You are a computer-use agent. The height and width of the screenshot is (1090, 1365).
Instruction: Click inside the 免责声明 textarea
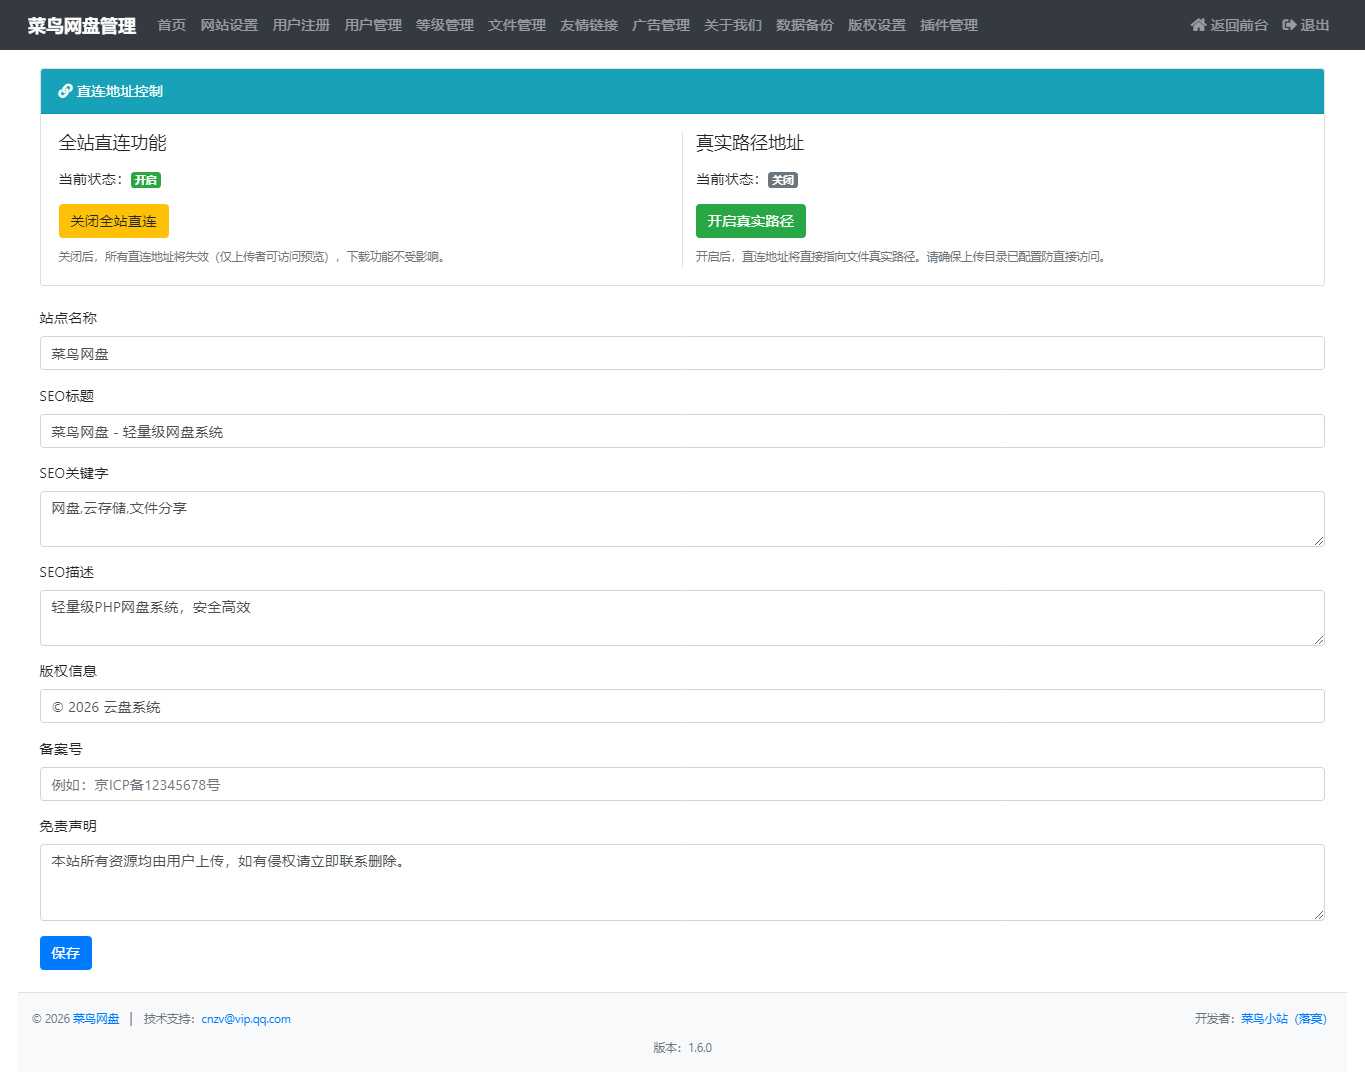682,882
